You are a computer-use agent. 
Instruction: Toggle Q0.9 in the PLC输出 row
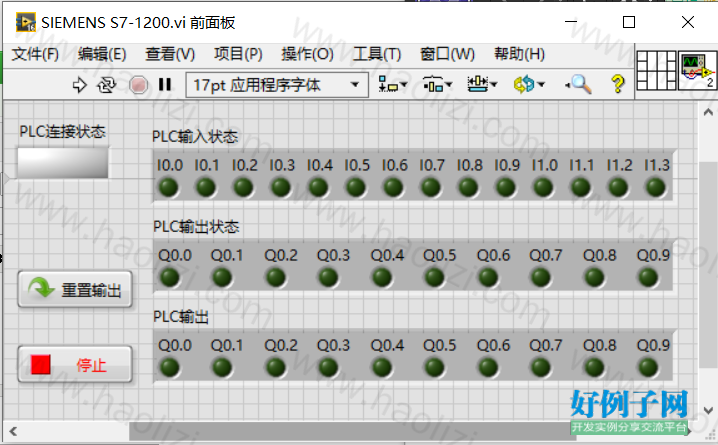(x=648, y=367)
